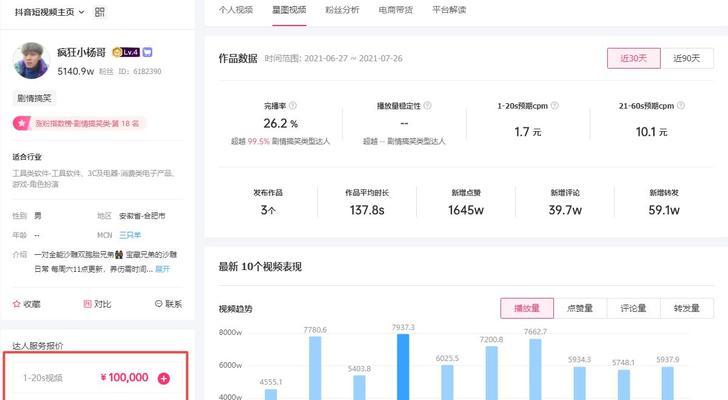Click the 59.1w new shares value
The image size is (728, 400).
point(664,210)
